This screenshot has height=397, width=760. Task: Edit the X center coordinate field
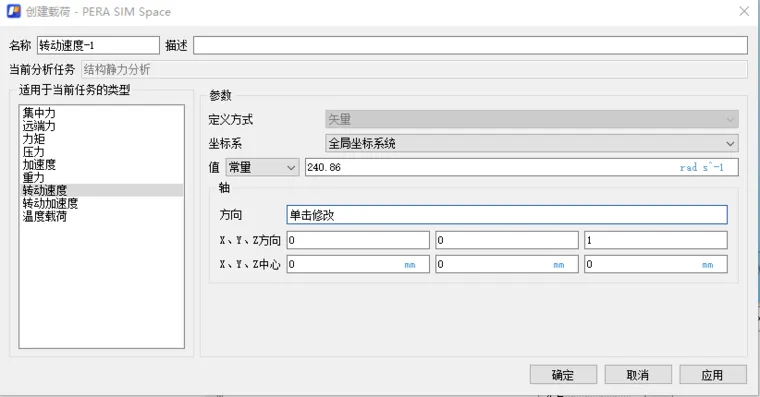pos(358,265)
